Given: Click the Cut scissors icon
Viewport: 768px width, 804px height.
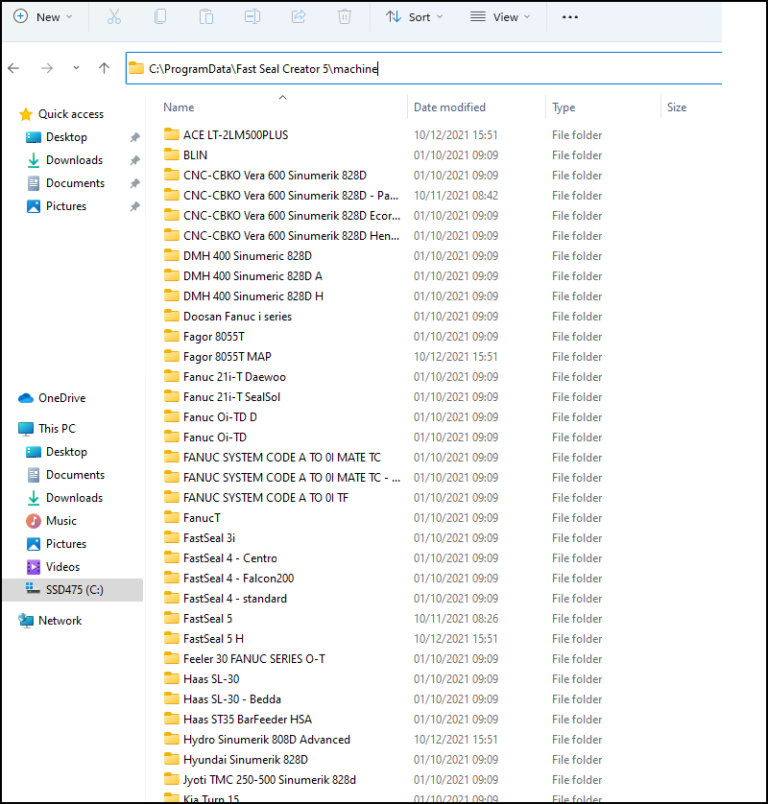Looking at the screenshot, I should 114,17.
